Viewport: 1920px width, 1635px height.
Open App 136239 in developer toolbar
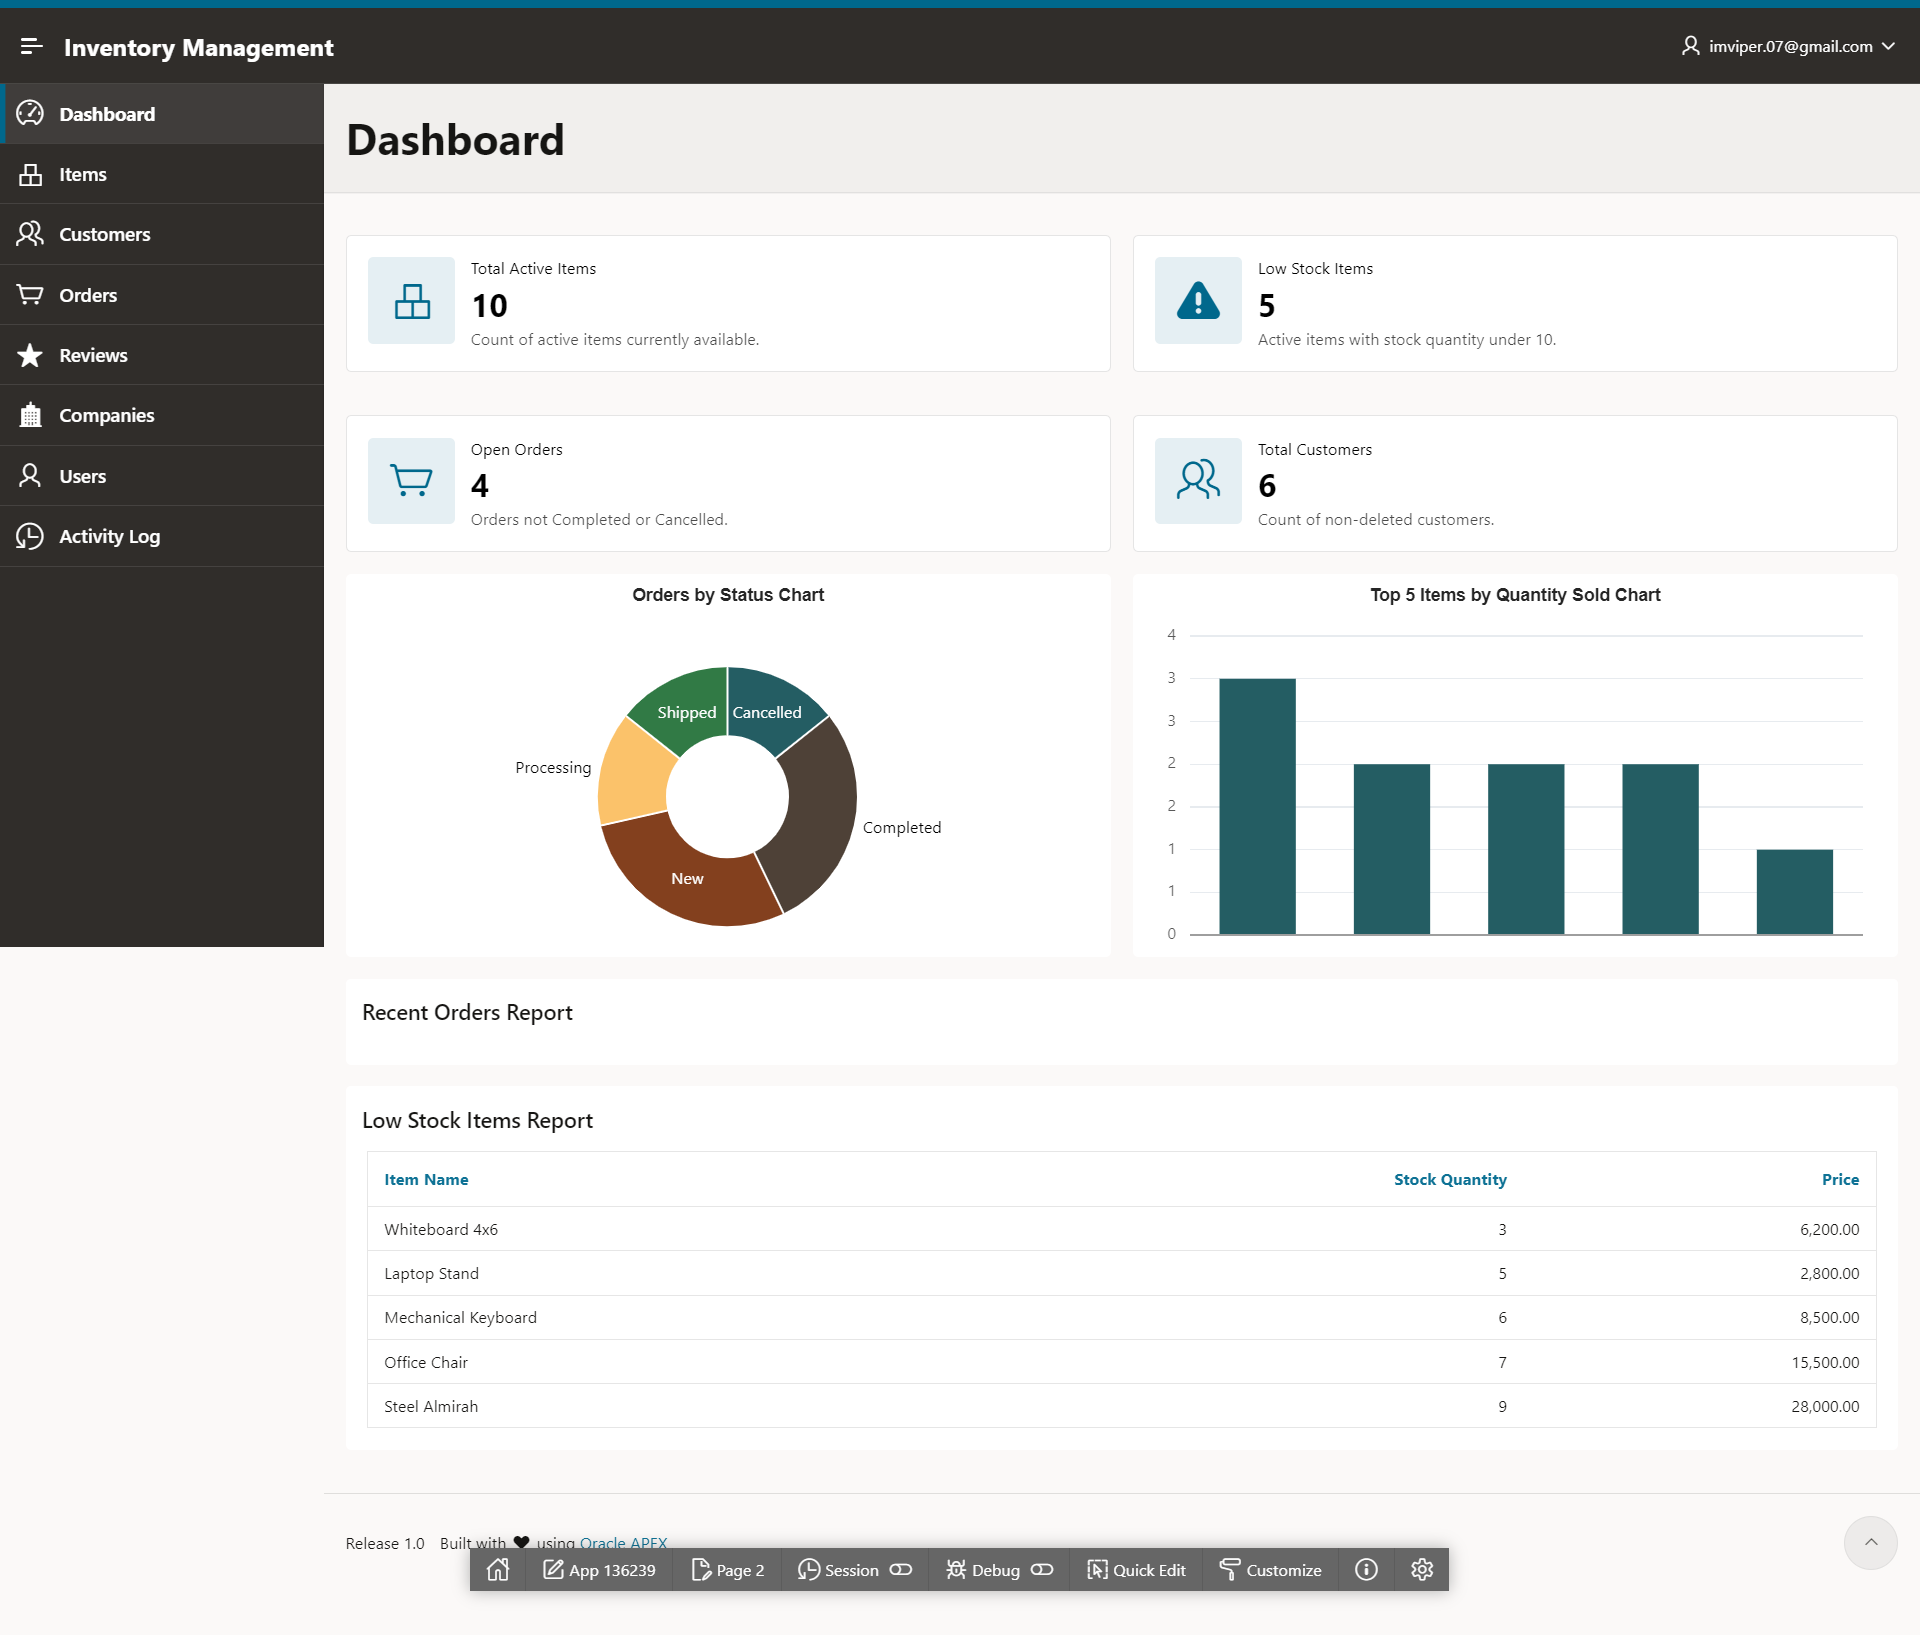coord(599,1570)
